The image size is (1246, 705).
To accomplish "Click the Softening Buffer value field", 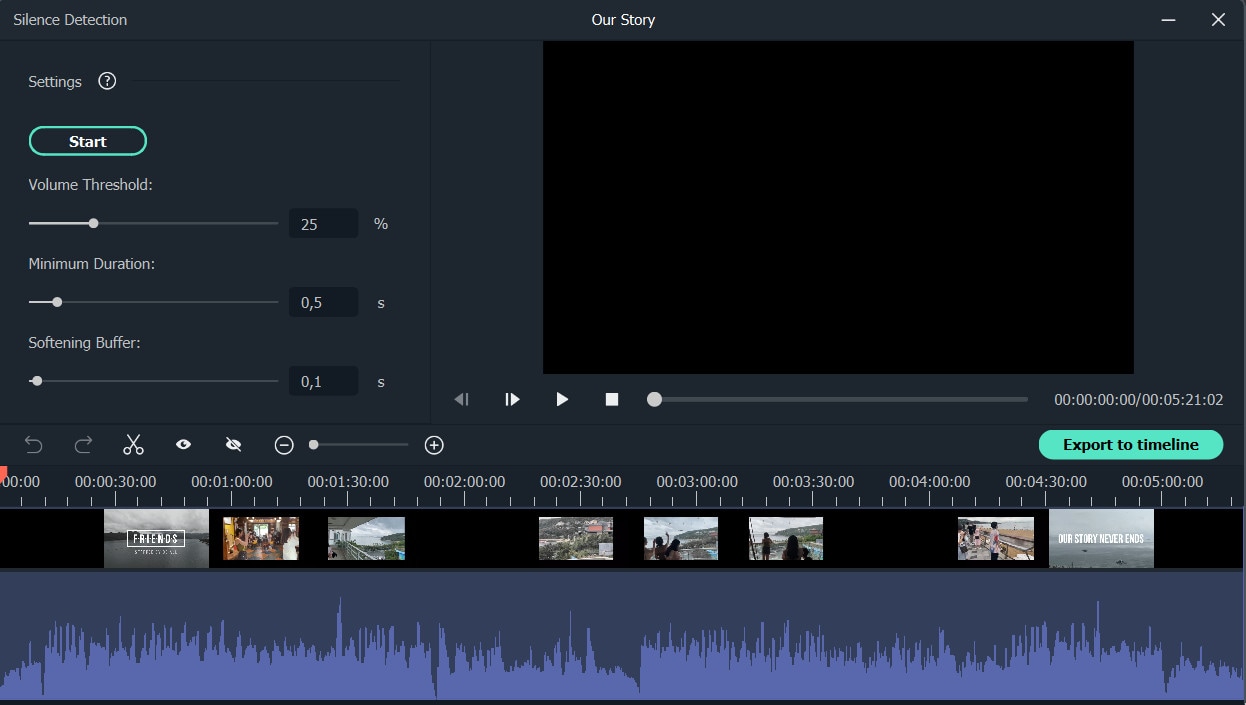I will 323,381.
